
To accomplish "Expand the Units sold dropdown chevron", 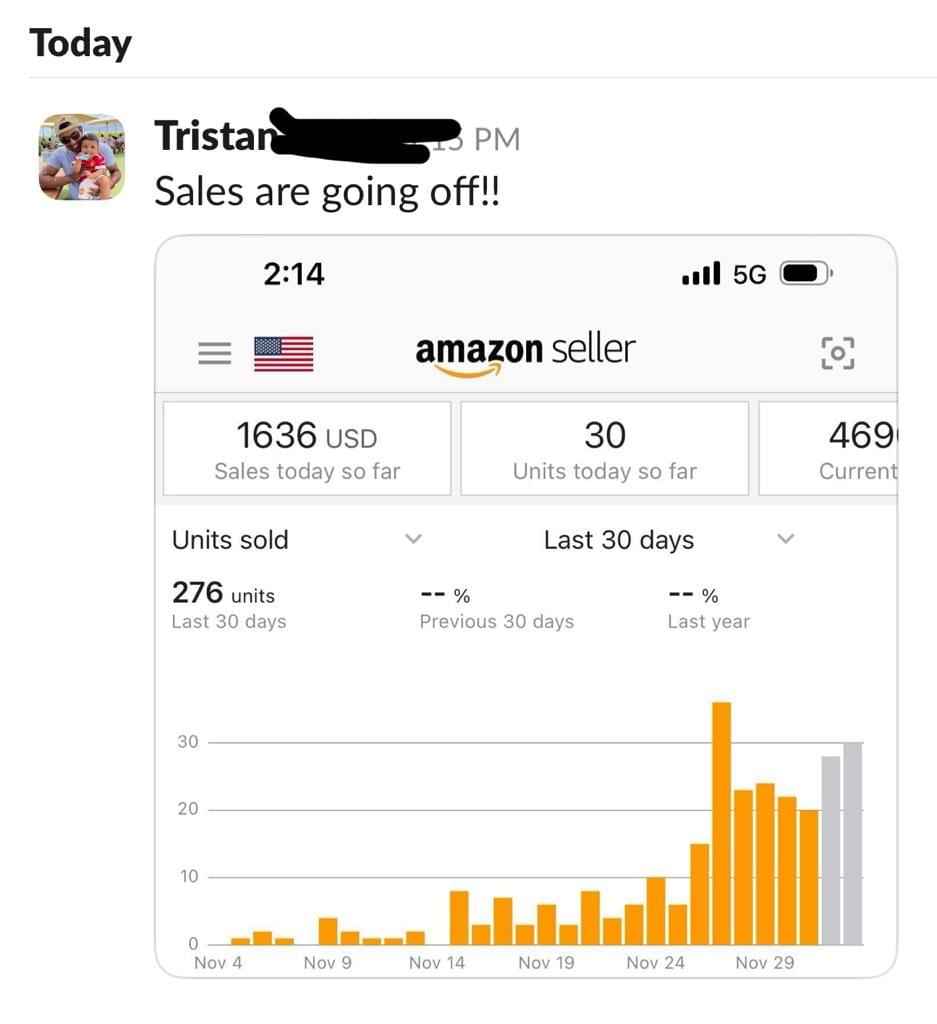I will 413,539.
